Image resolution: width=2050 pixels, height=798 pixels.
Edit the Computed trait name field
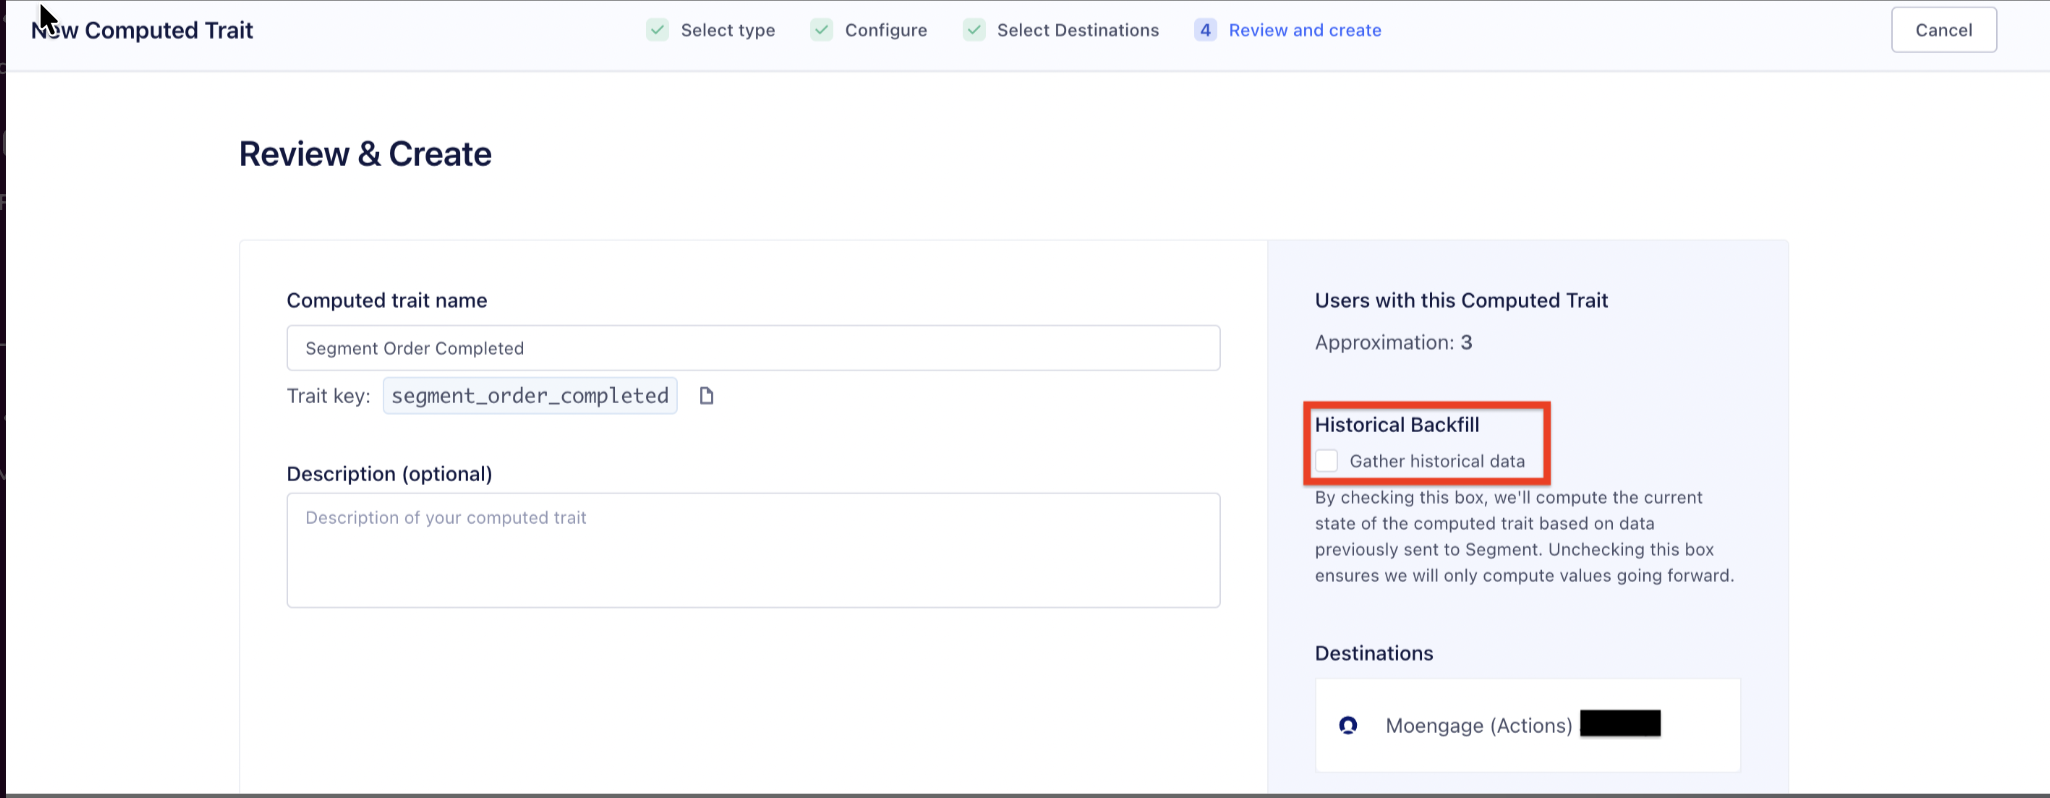[x=753, y=348]
